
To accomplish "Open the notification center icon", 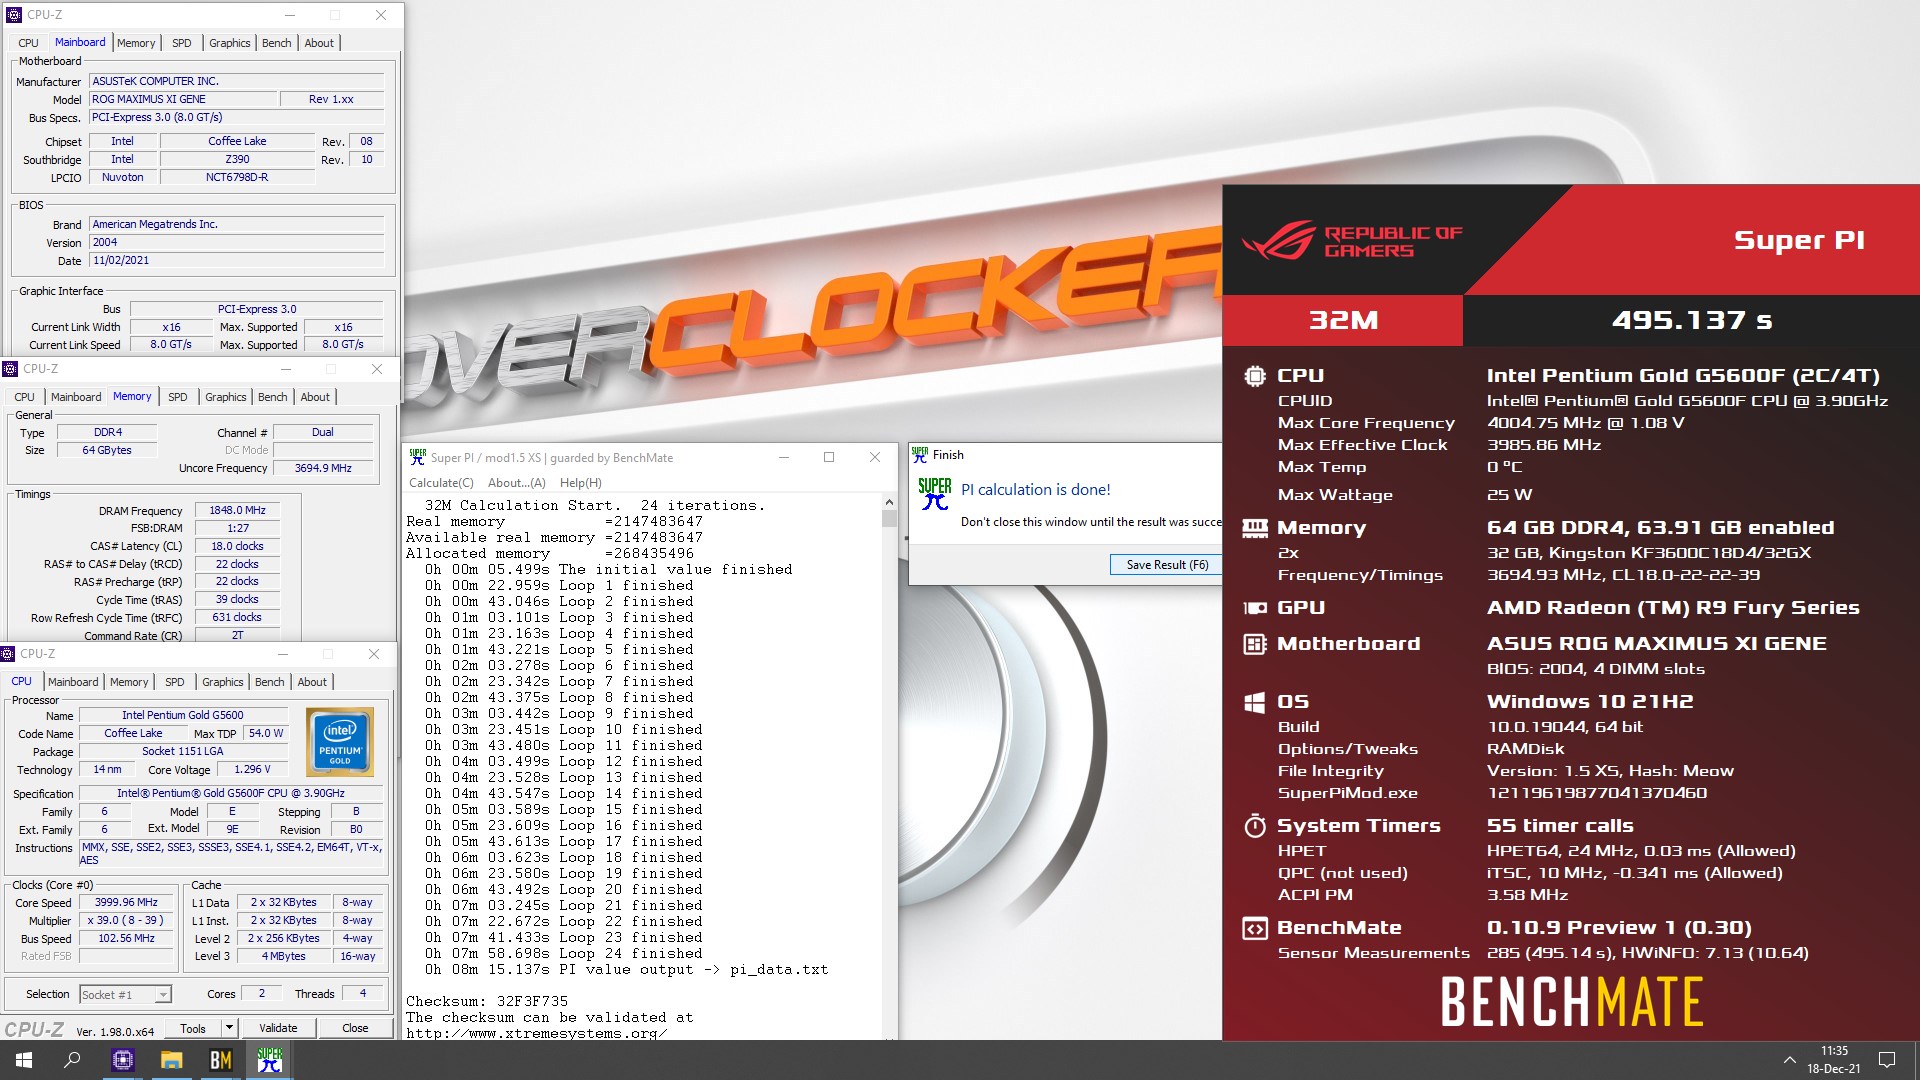I will [x=1887, y=1060].
